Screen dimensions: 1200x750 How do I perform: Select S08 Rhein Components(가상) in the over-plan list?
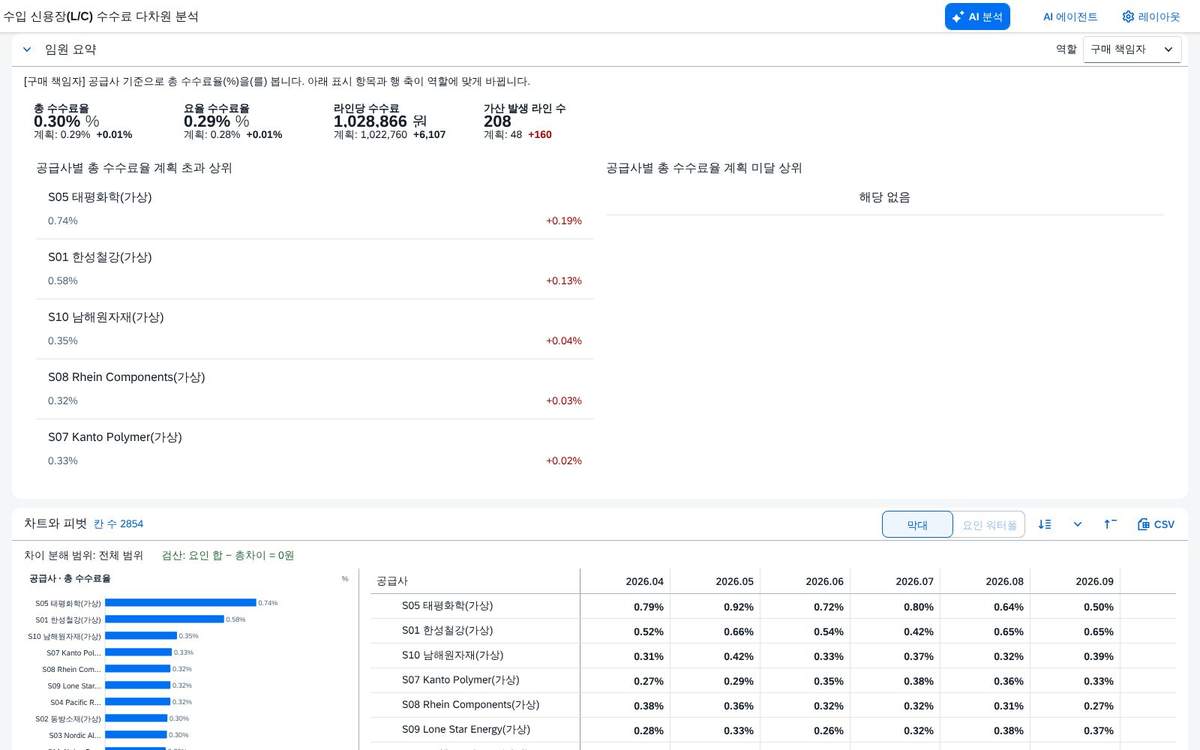[314, 389]
